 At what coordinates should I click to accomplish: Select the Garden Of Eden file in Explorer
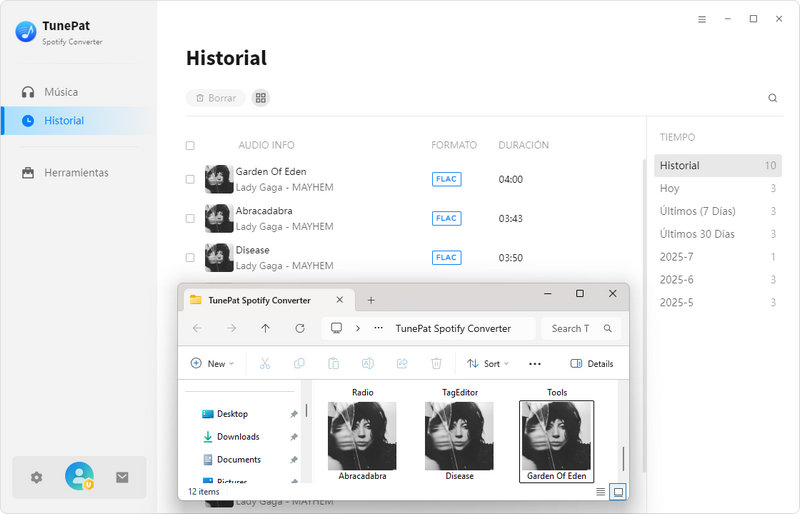(x=557, y=441)
